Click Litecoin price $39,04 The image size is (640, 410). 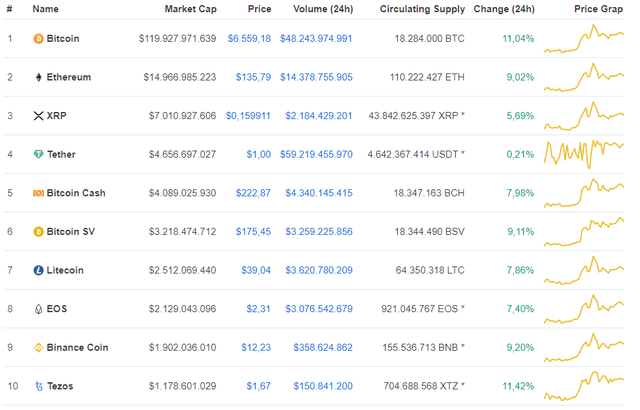(x=256, y=270)
